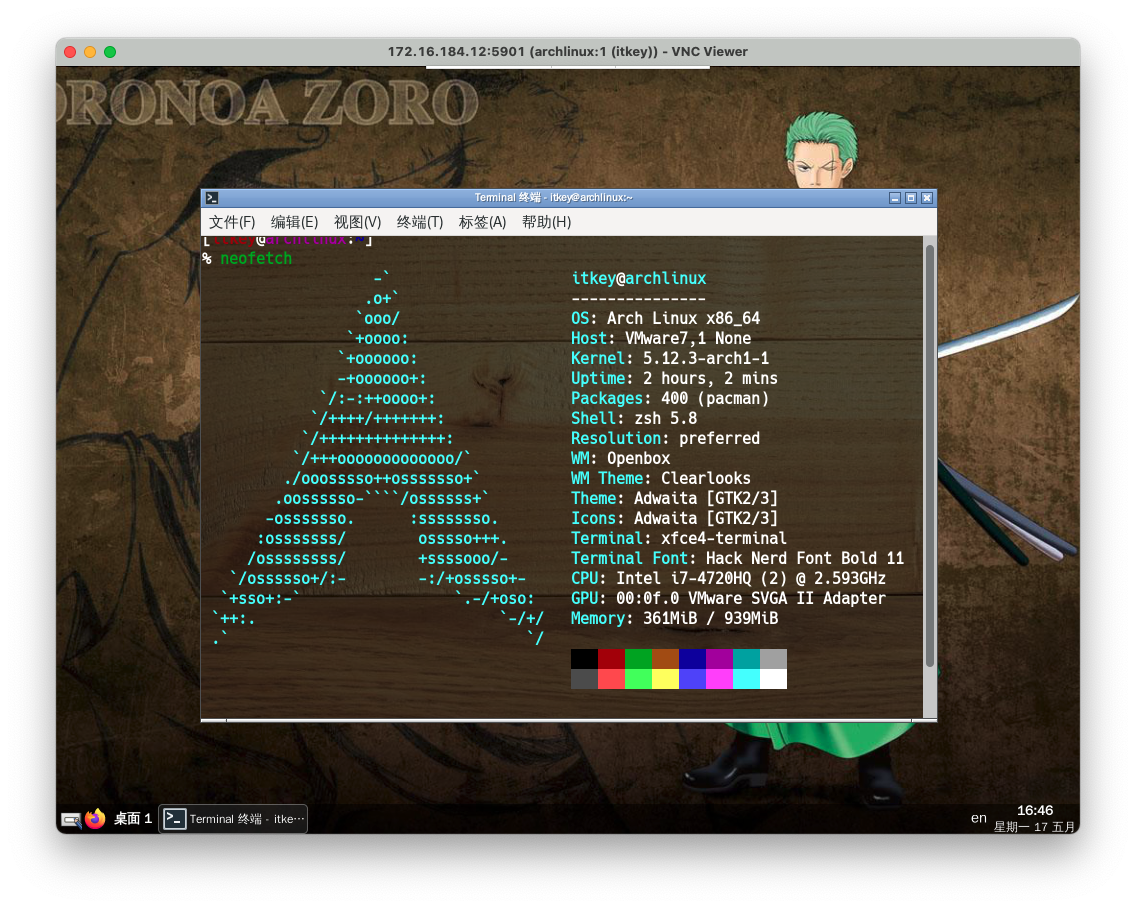This screenshot has height=908, width=1136.
Task: Click the white color block
Action: (x=773, y=679)
